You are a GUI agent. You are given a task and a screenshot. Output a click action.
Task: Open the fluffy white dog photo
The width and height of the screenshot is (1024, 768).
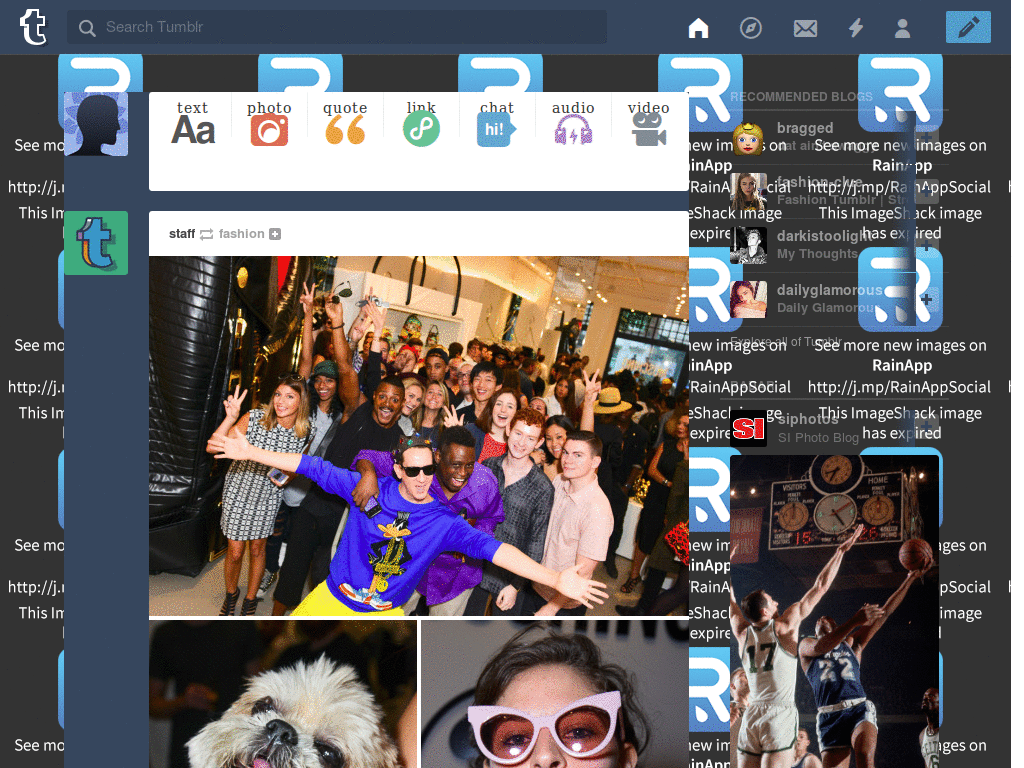pos(283,694)
